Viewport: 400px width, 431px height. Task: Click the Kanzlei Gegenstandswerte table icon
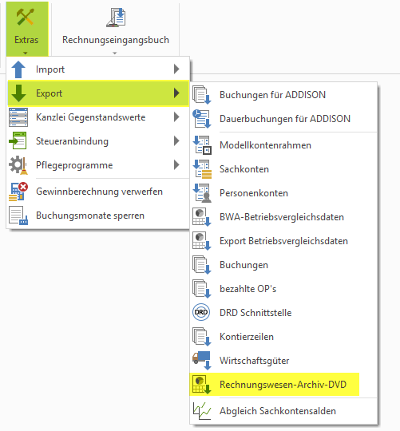tap(18, 117)
